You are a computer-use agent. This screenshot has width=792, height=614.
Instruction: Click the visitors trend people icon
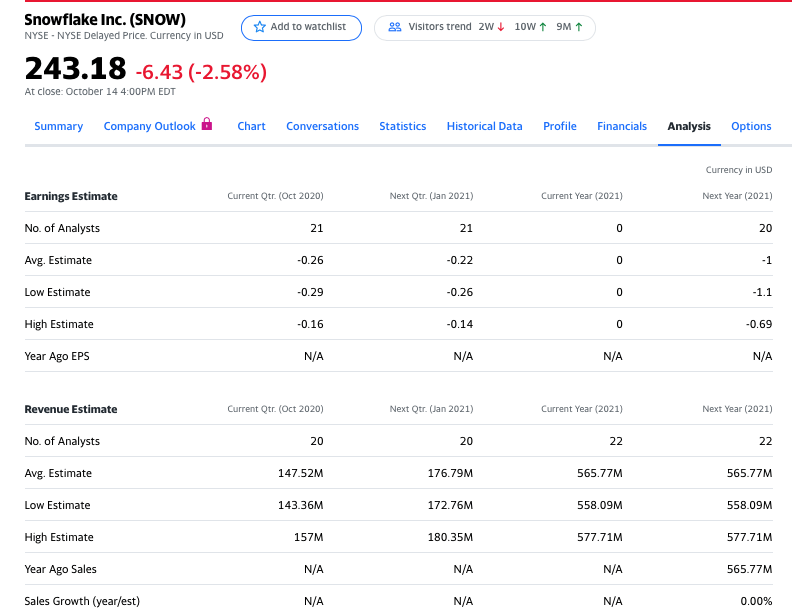coord(395,27)
